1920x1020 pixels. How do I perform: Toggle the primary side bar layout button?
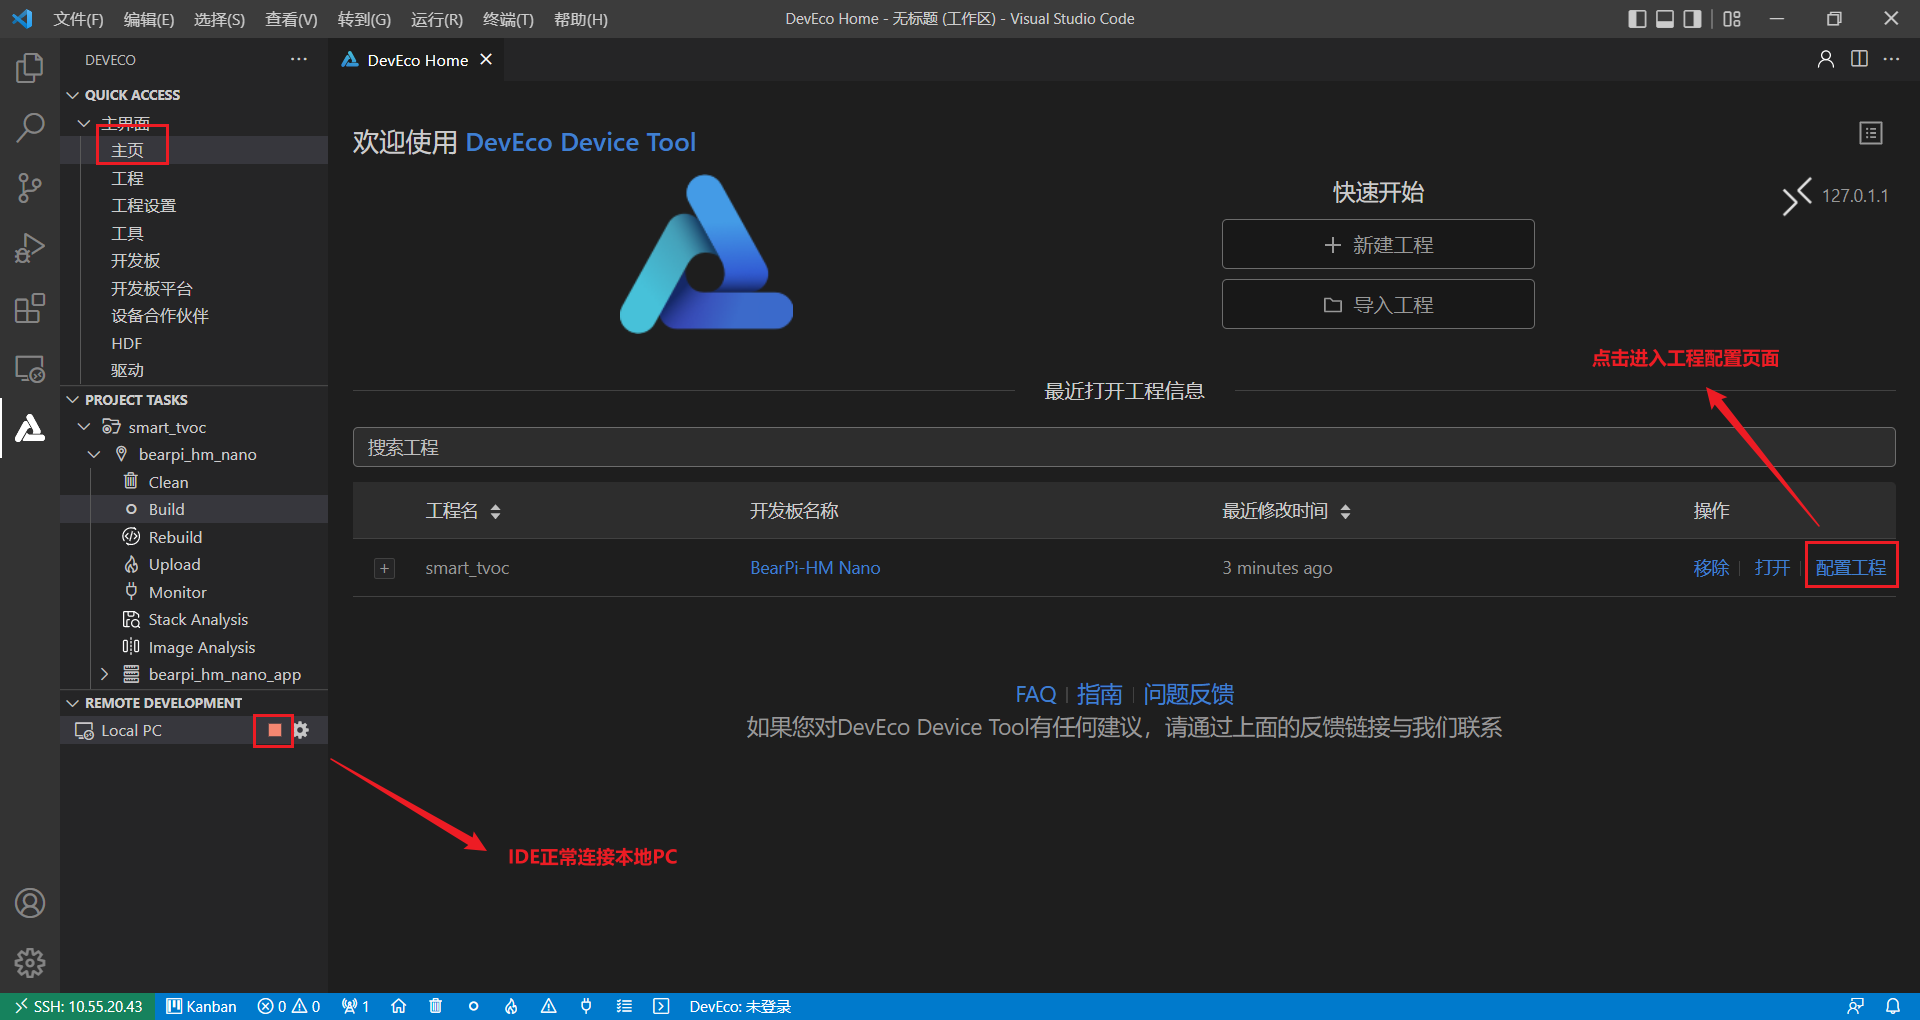(x=1637, y=19)
